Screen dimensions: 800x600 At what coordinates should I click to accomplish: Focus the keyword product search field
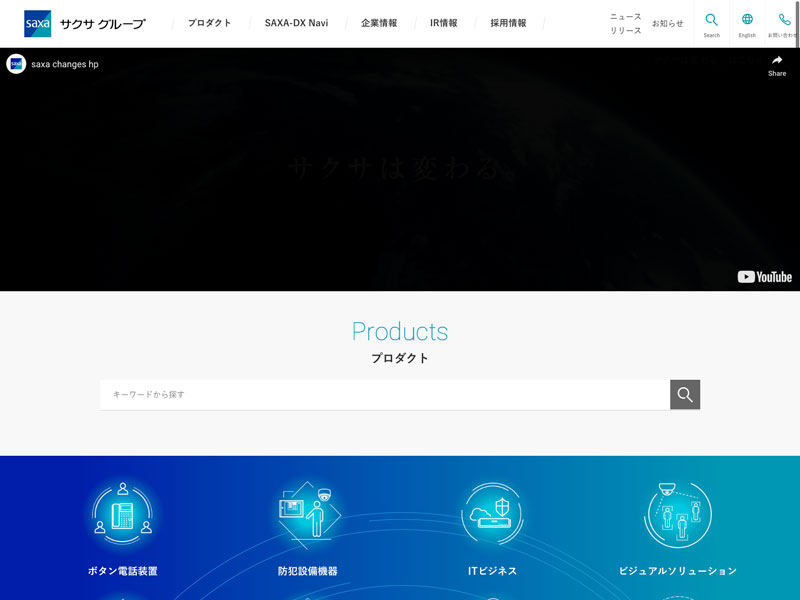click(x=385, y=395)
